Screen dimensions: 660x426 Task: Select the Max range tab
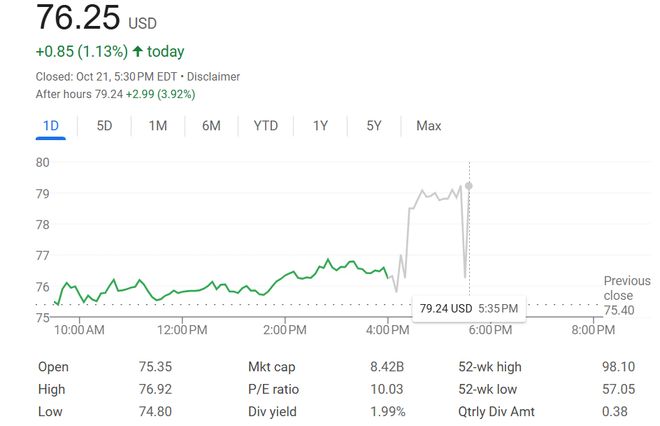click(429, 126)
